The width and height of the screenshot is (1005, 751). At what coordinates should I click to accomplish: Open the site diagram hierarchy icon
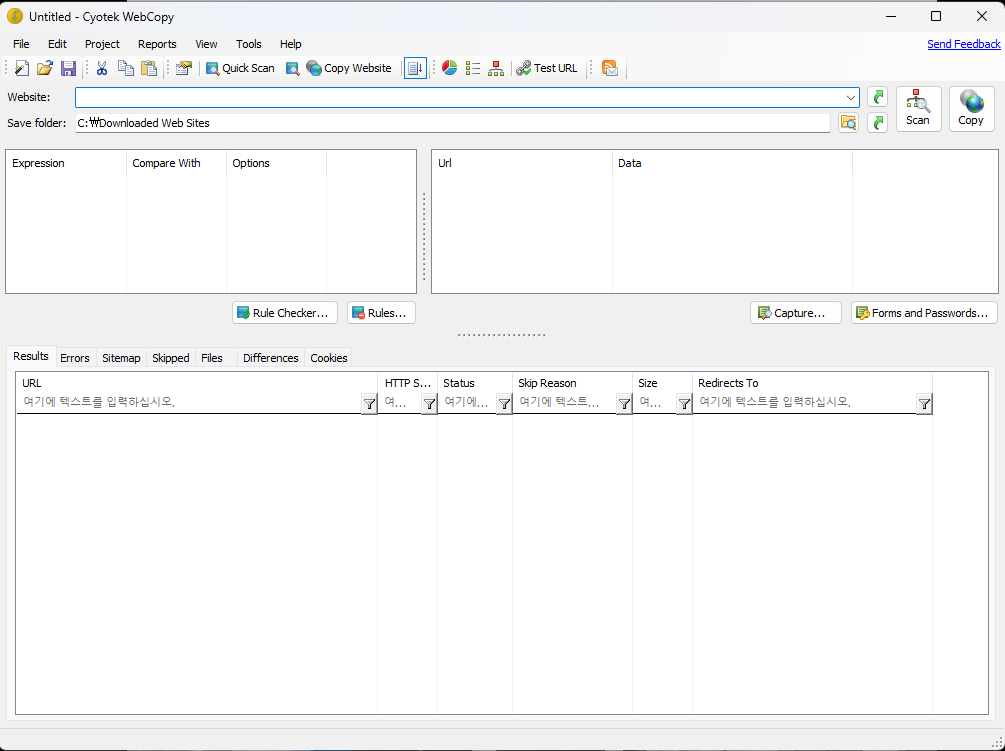tap(496, 68)
